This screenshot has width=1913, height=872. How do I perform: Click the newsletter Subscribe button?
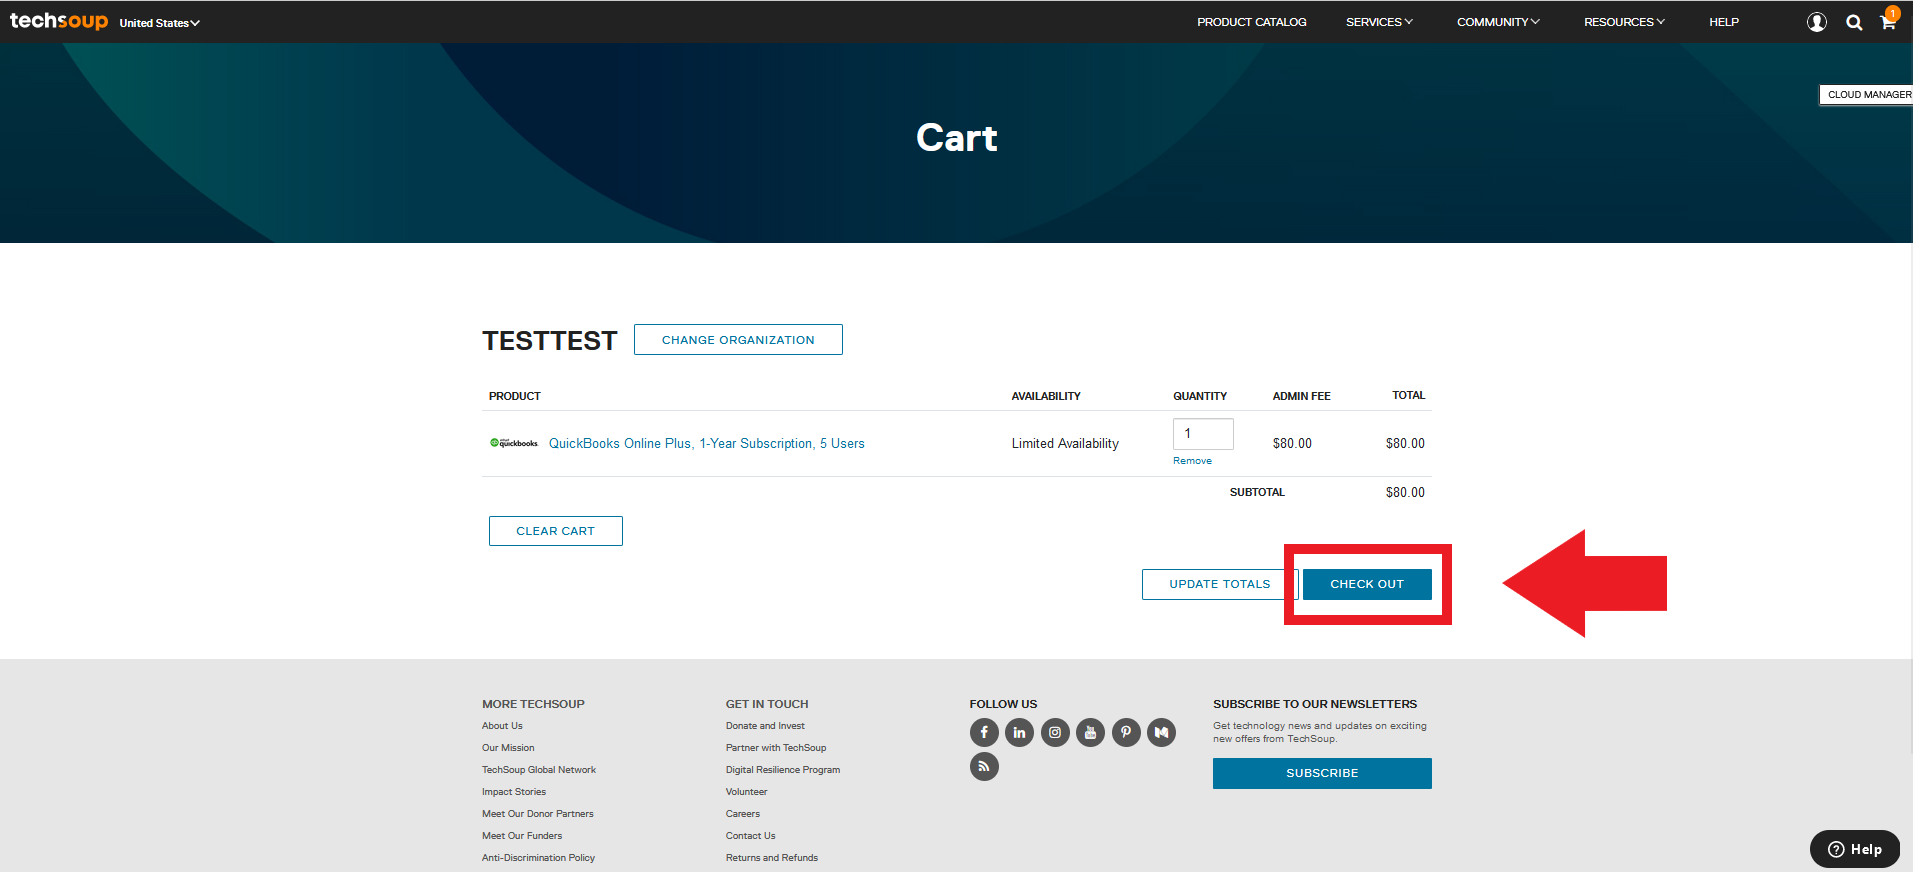pyautogui.click(x=1322, y=773)
